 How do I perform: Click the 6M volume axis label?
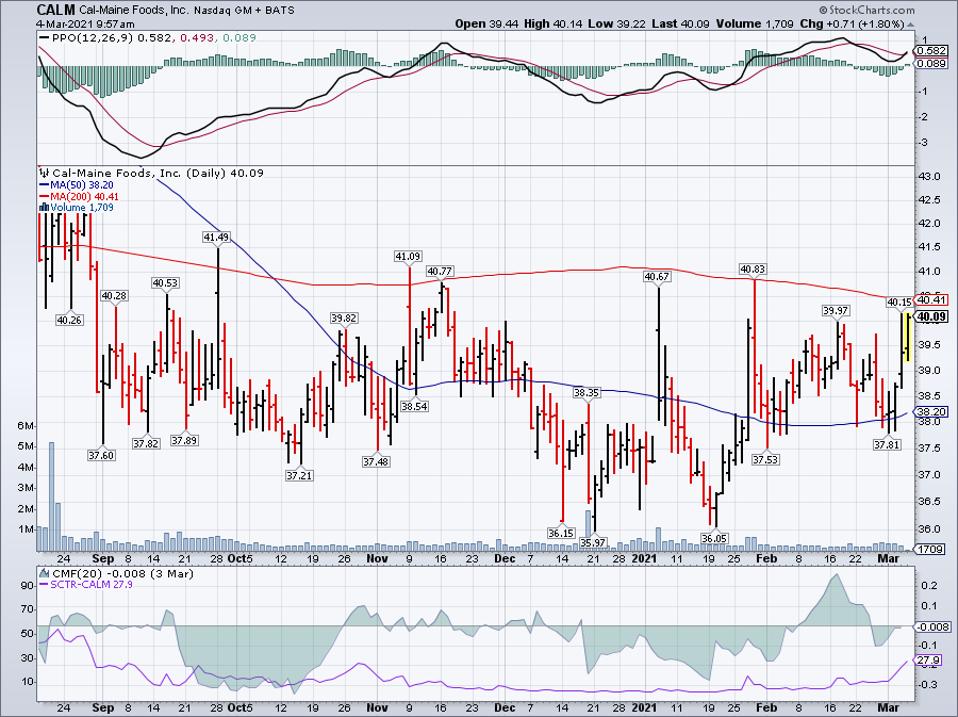coord(25,426)
